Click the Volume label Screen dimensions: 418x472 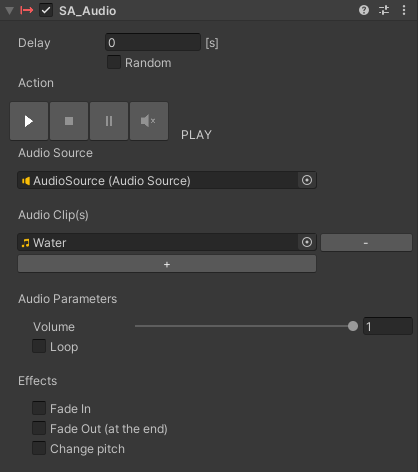click(54, 327)
